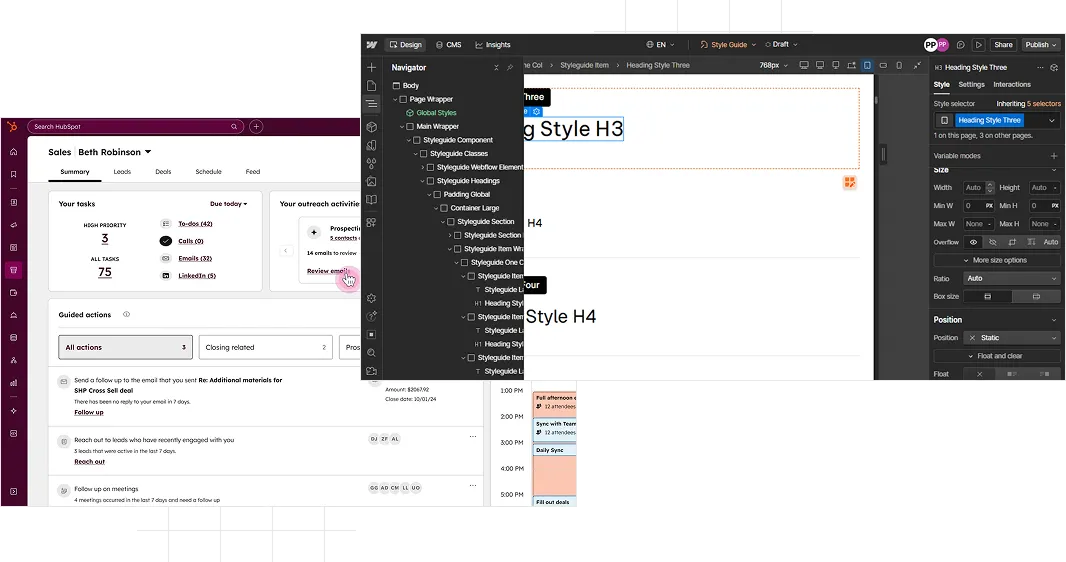The image size is (1066, 562).
Task: Open the HubSpot reporting bar-chart icon
Action: click(x=14, y=383)
